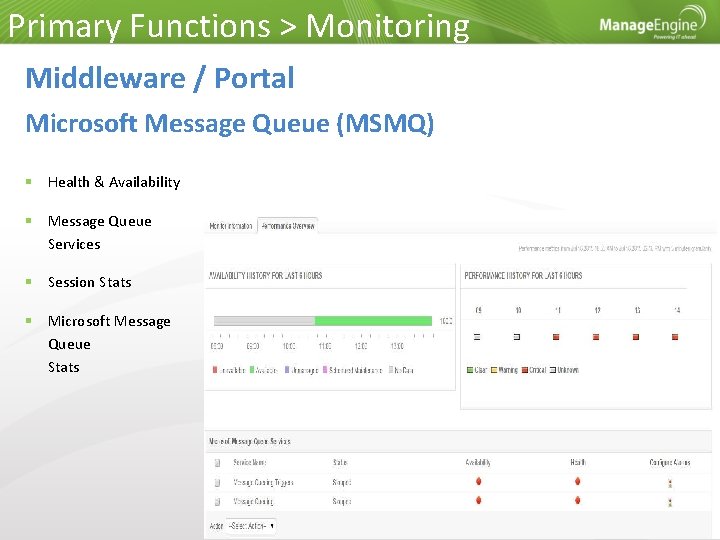Click the Health & Availability bullet
This screenshot has width=720, height=540.
click(x=114, y=182)
